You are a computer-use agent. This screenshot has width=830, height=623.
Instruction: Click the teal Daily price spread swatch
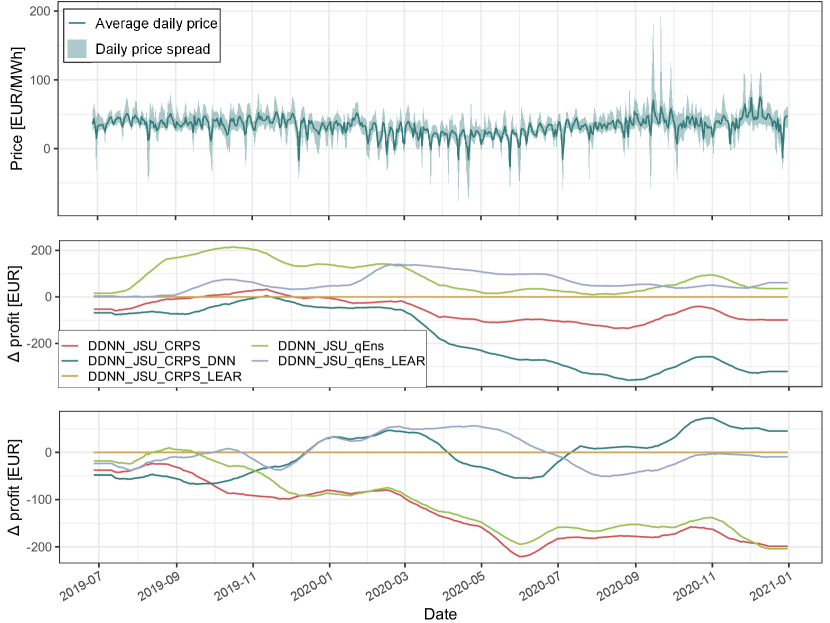(x=77, y=49)
